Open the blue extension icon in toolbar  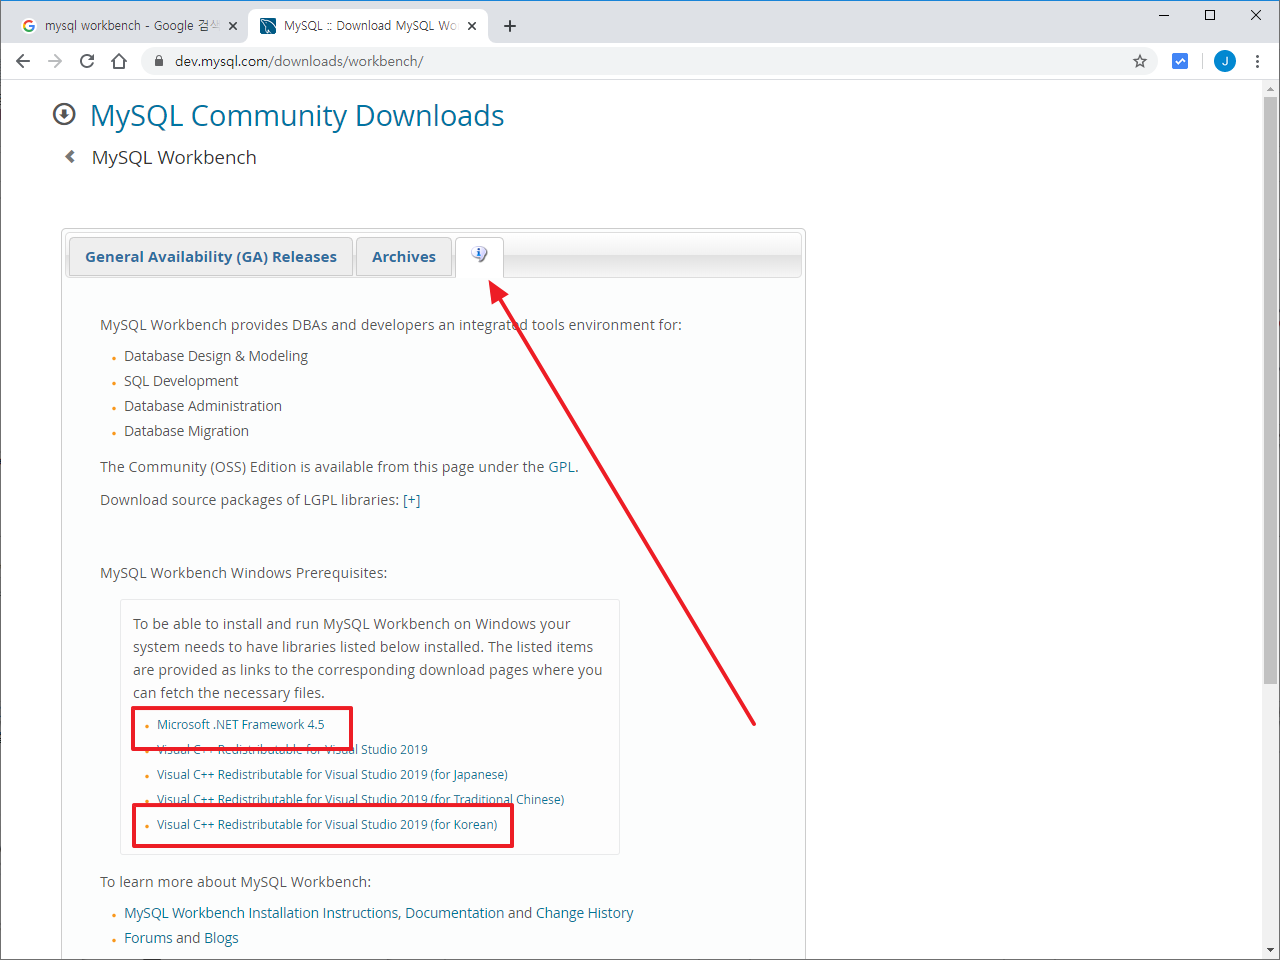(1180, 61)
